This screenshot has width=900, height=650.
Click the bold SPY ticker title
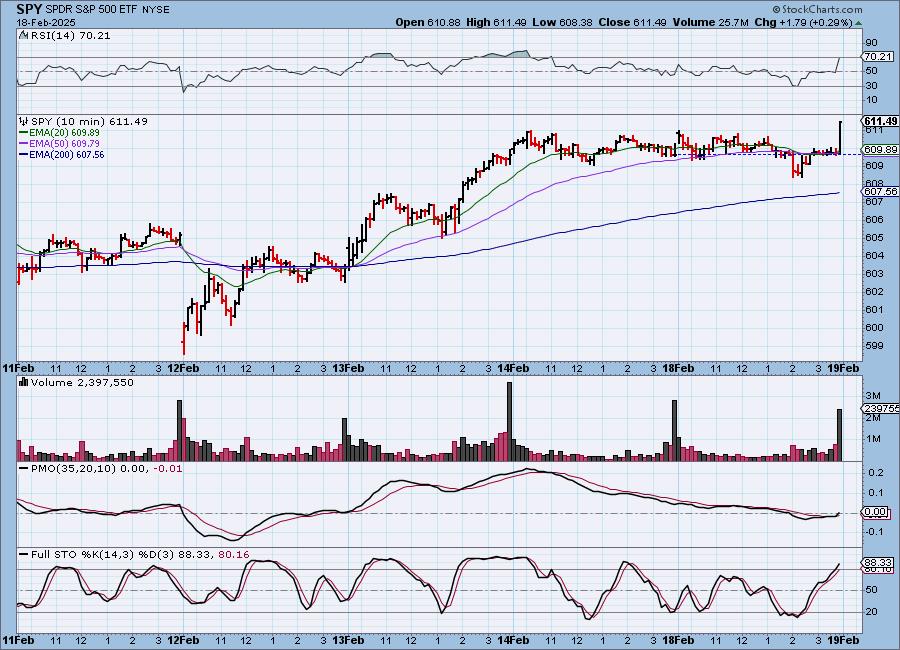point(29,9)
